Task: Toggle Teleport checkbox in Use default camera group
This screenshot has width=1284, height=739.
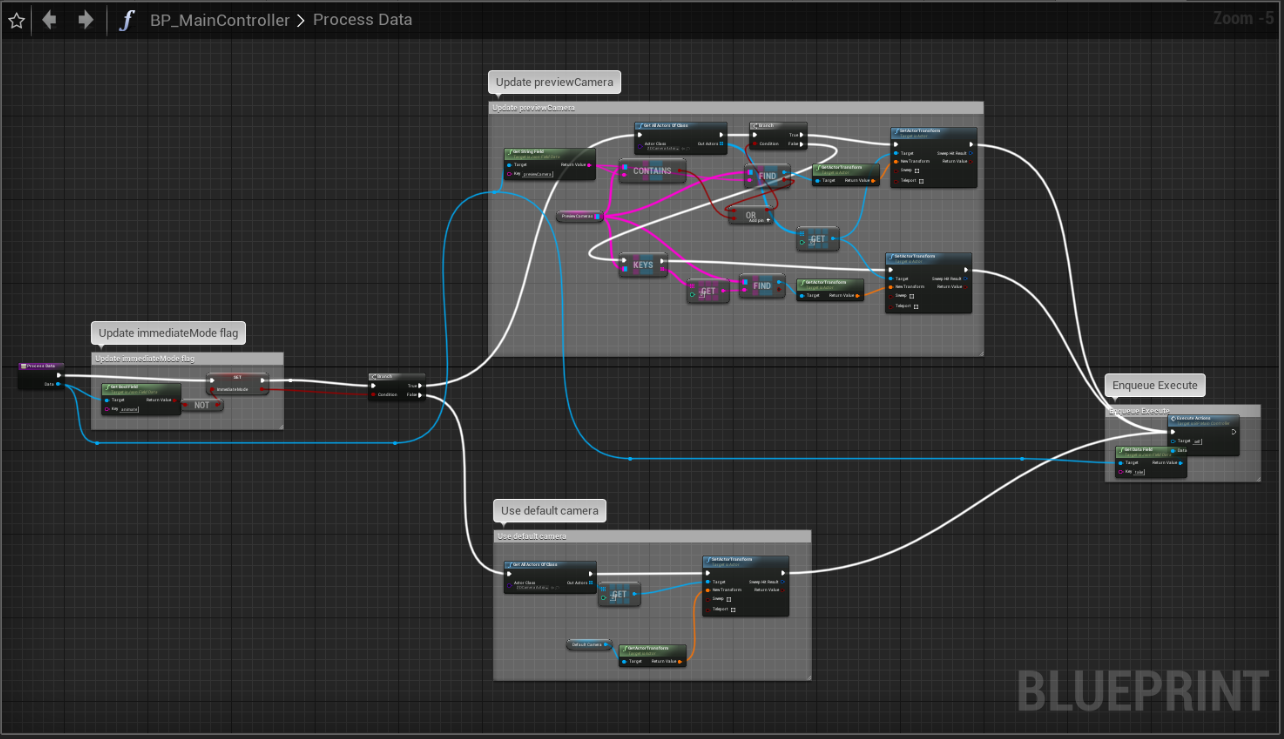Action: 733,609
